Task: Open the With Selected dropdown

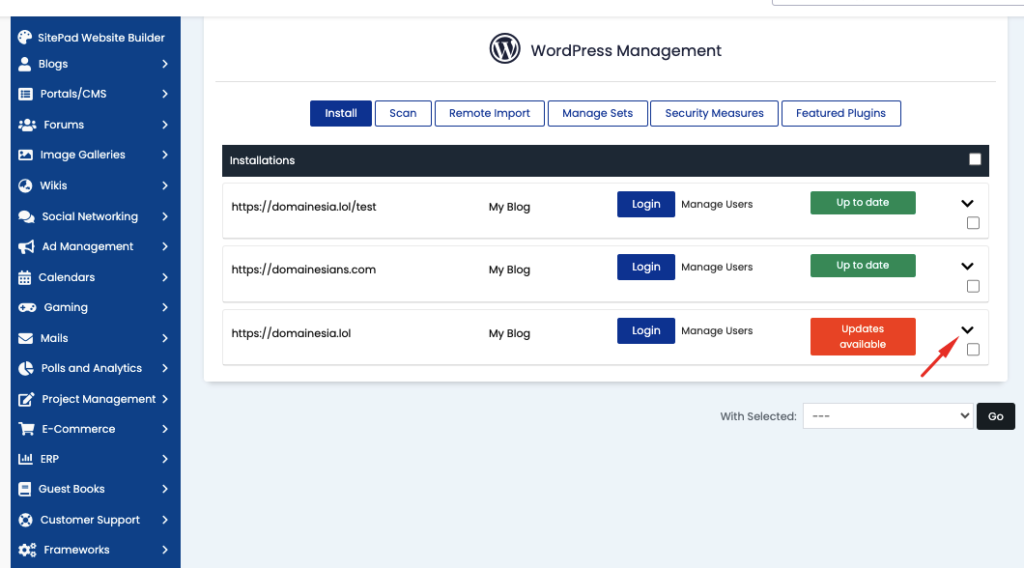Action: 888,416
